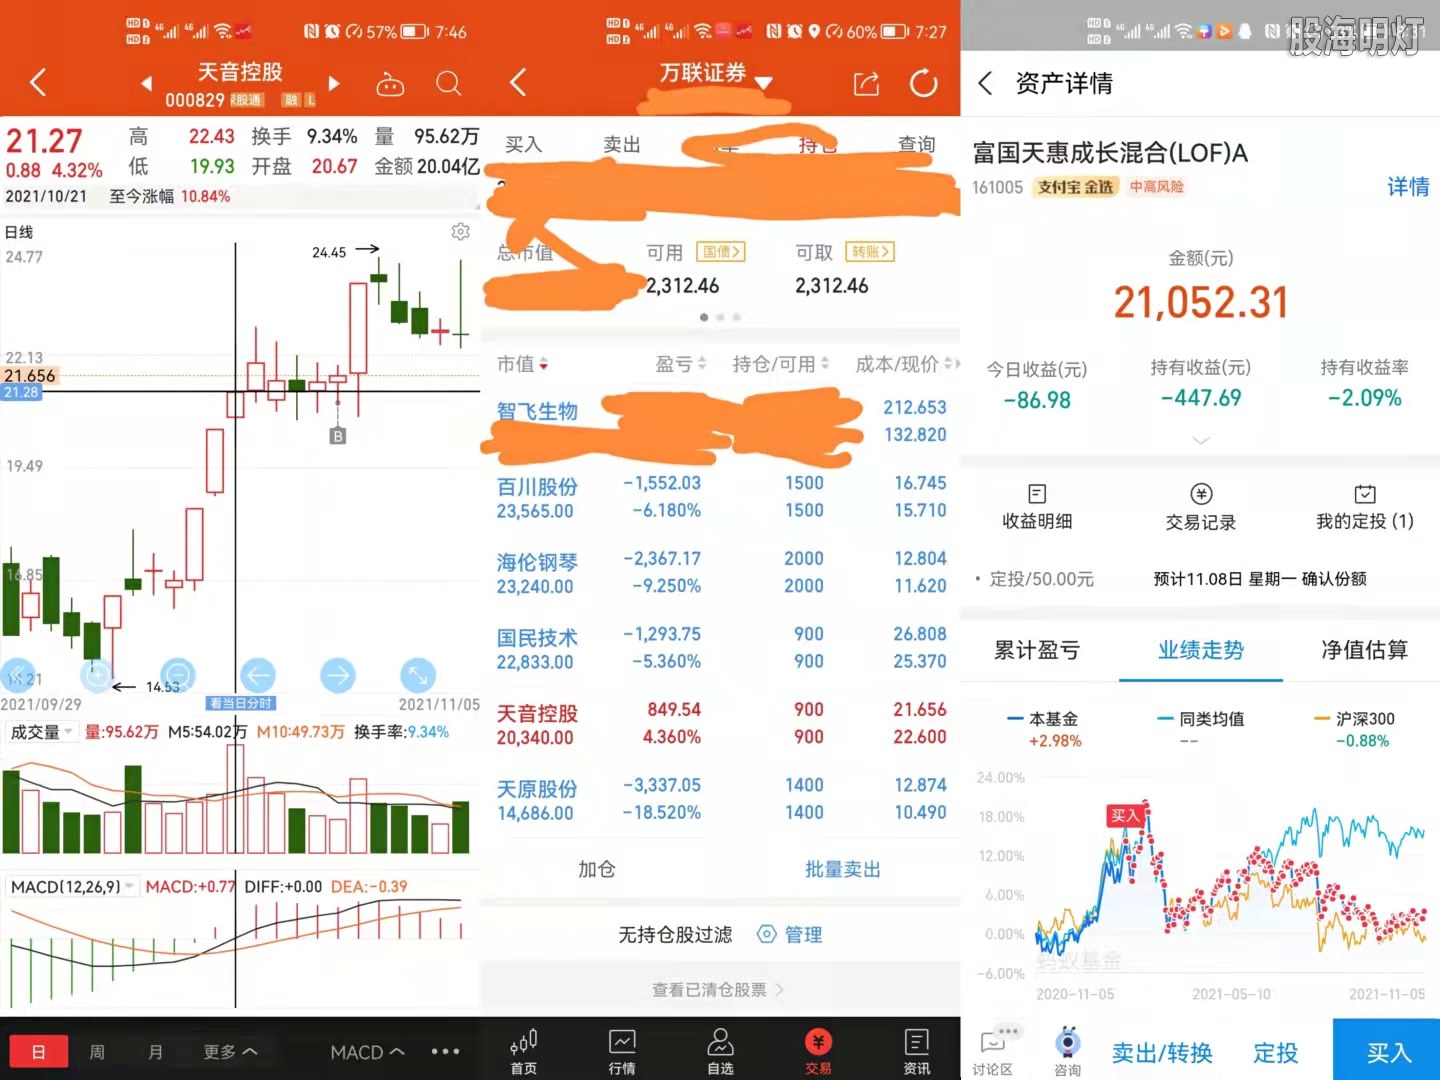Viewport: 1440px width, 1080px height.
Task: Switch to 买入 tab
Action: [x=523, y=145]
